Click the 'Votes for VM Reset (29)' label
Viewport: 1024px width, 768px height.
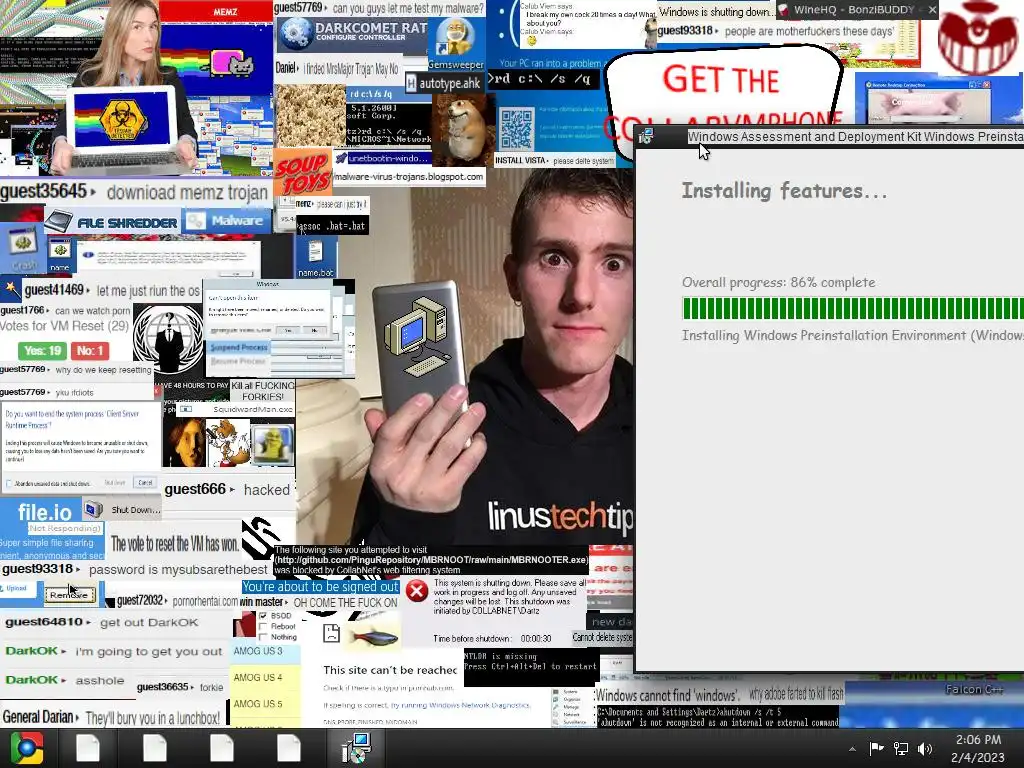[65, 326]
